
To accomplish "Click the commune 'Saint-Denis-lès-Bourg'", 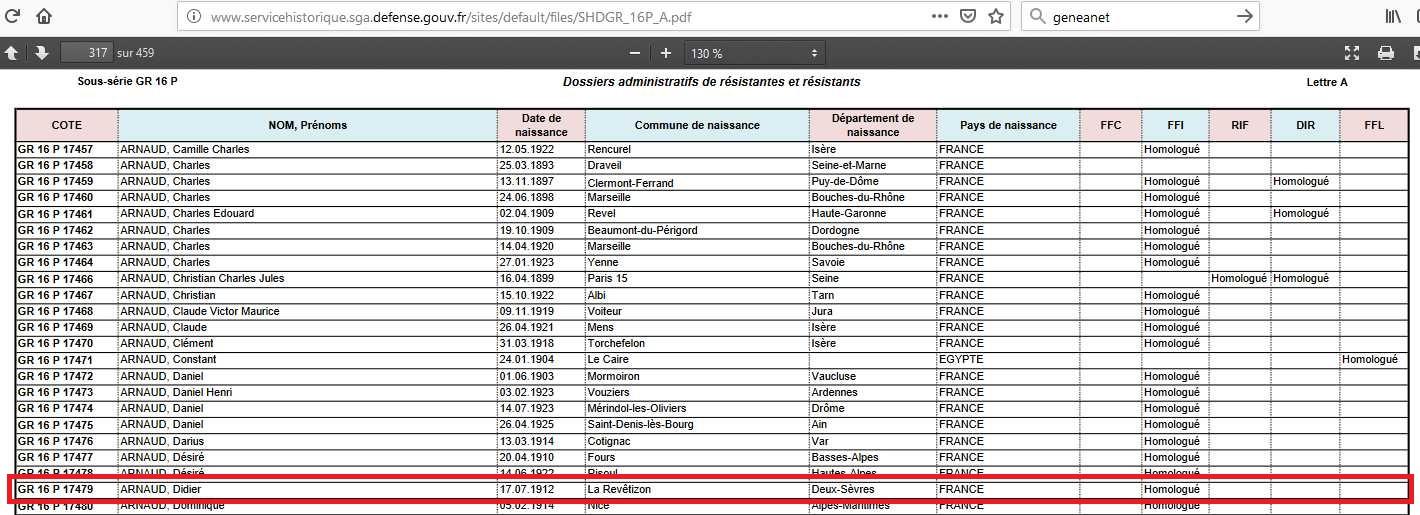I will pyautogui.click(x=640, y=424).
